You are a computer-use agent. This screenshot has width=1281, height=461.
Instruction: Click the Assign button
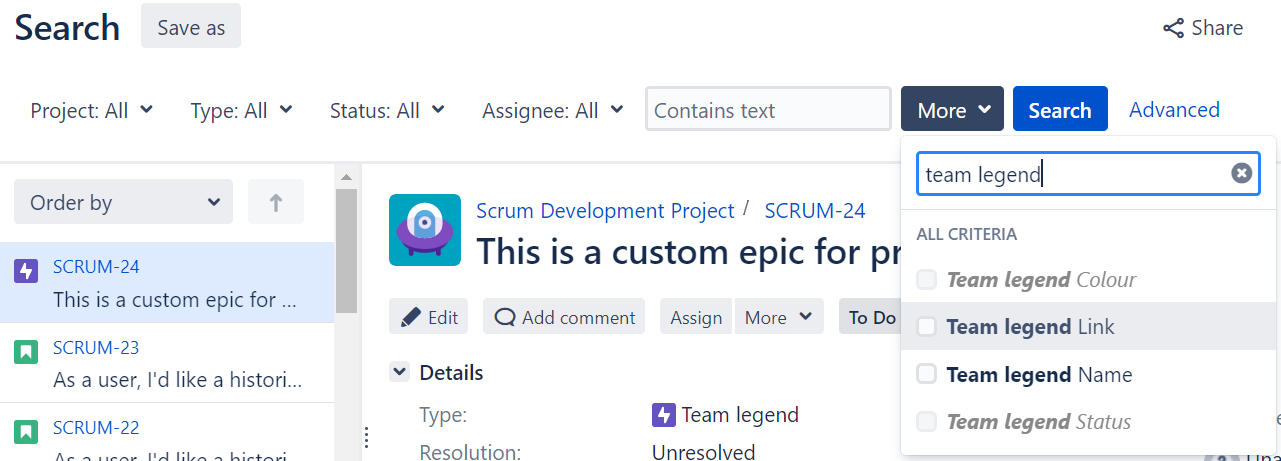pos(696,317)
